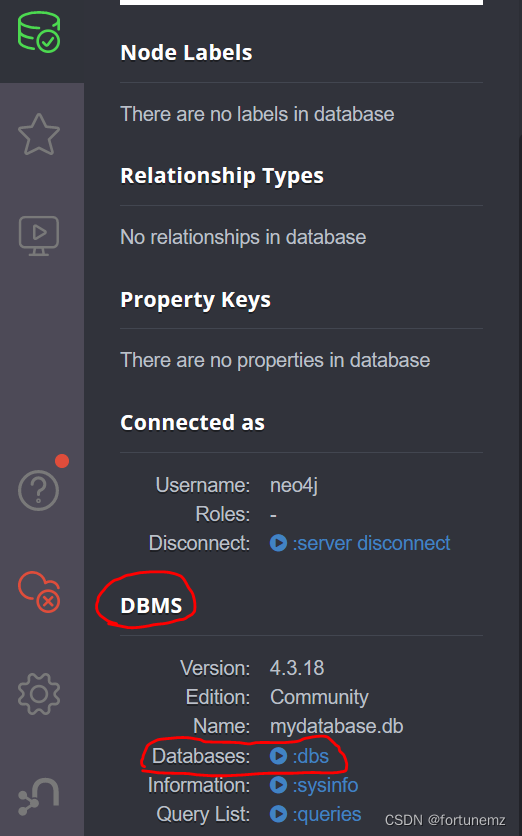
Task: Select the neo4j username value
Action: 294,486
